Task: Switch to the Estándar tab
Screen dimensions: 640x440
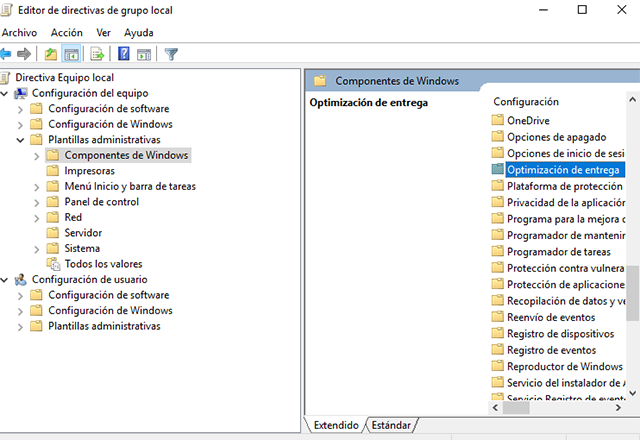Action: [390, 425]
